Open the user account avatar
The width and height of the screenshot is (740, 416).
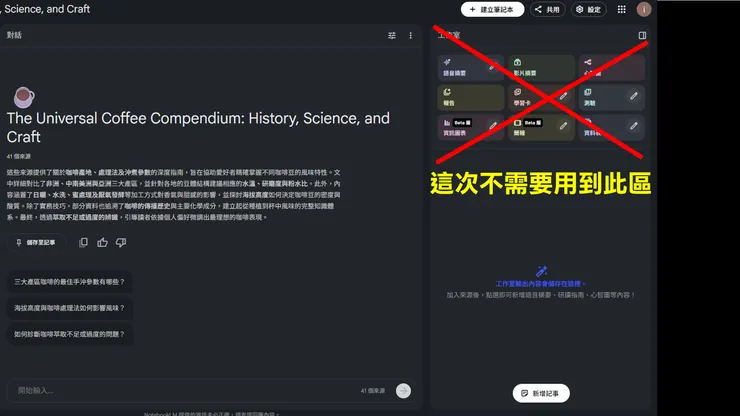click(644, 9)
